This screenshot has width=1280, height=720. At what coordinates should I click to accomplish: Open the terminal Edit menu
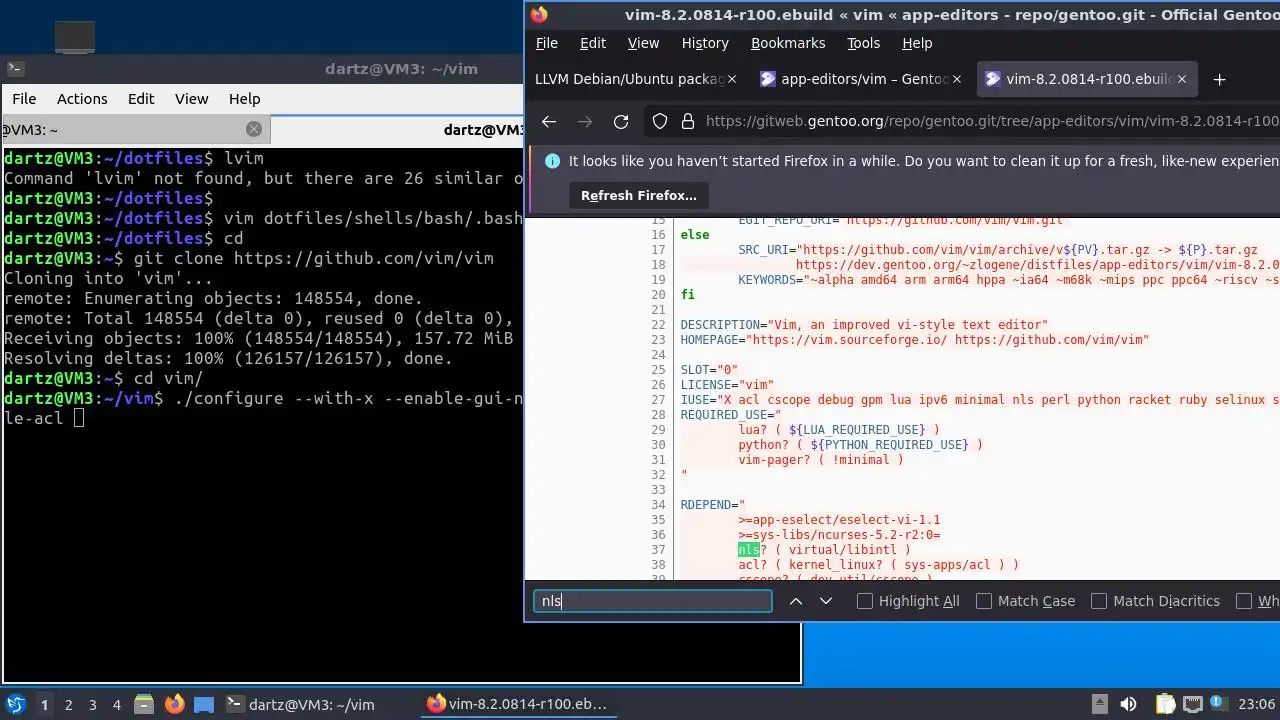pyautogui.click(x=141, y=99)
